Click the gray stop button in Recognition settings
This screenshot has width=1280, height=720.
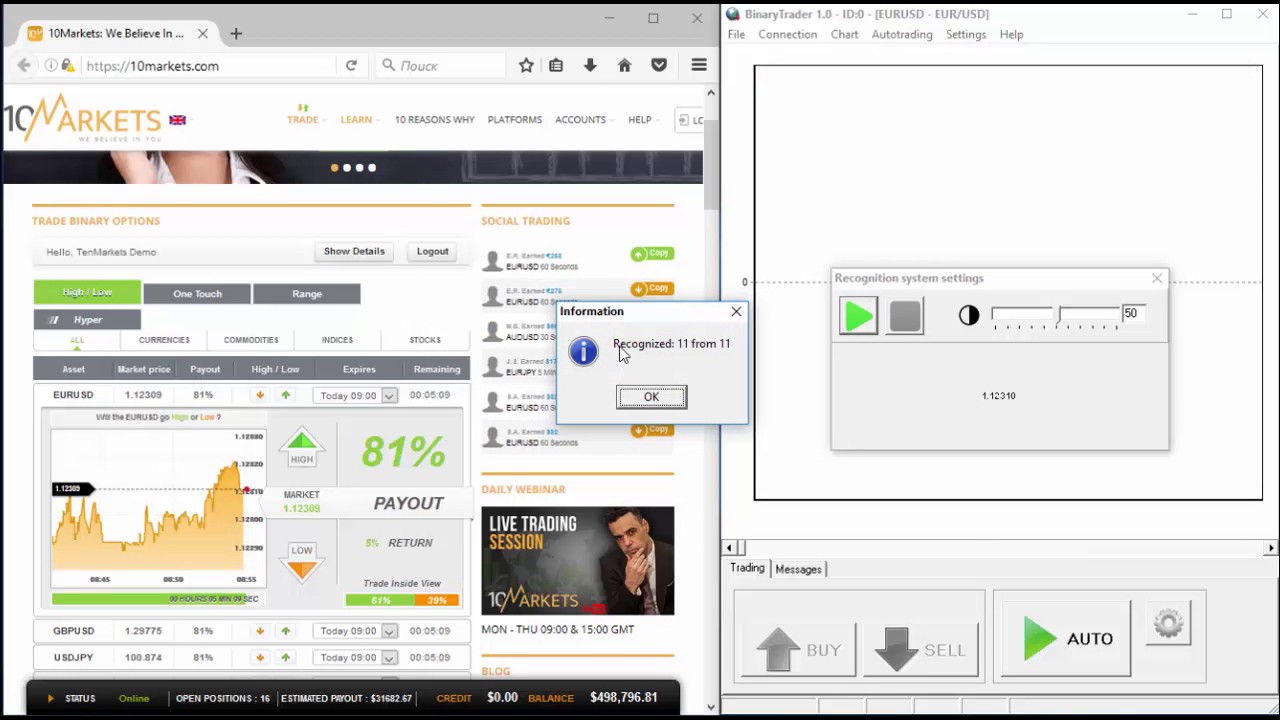[905, 316]
